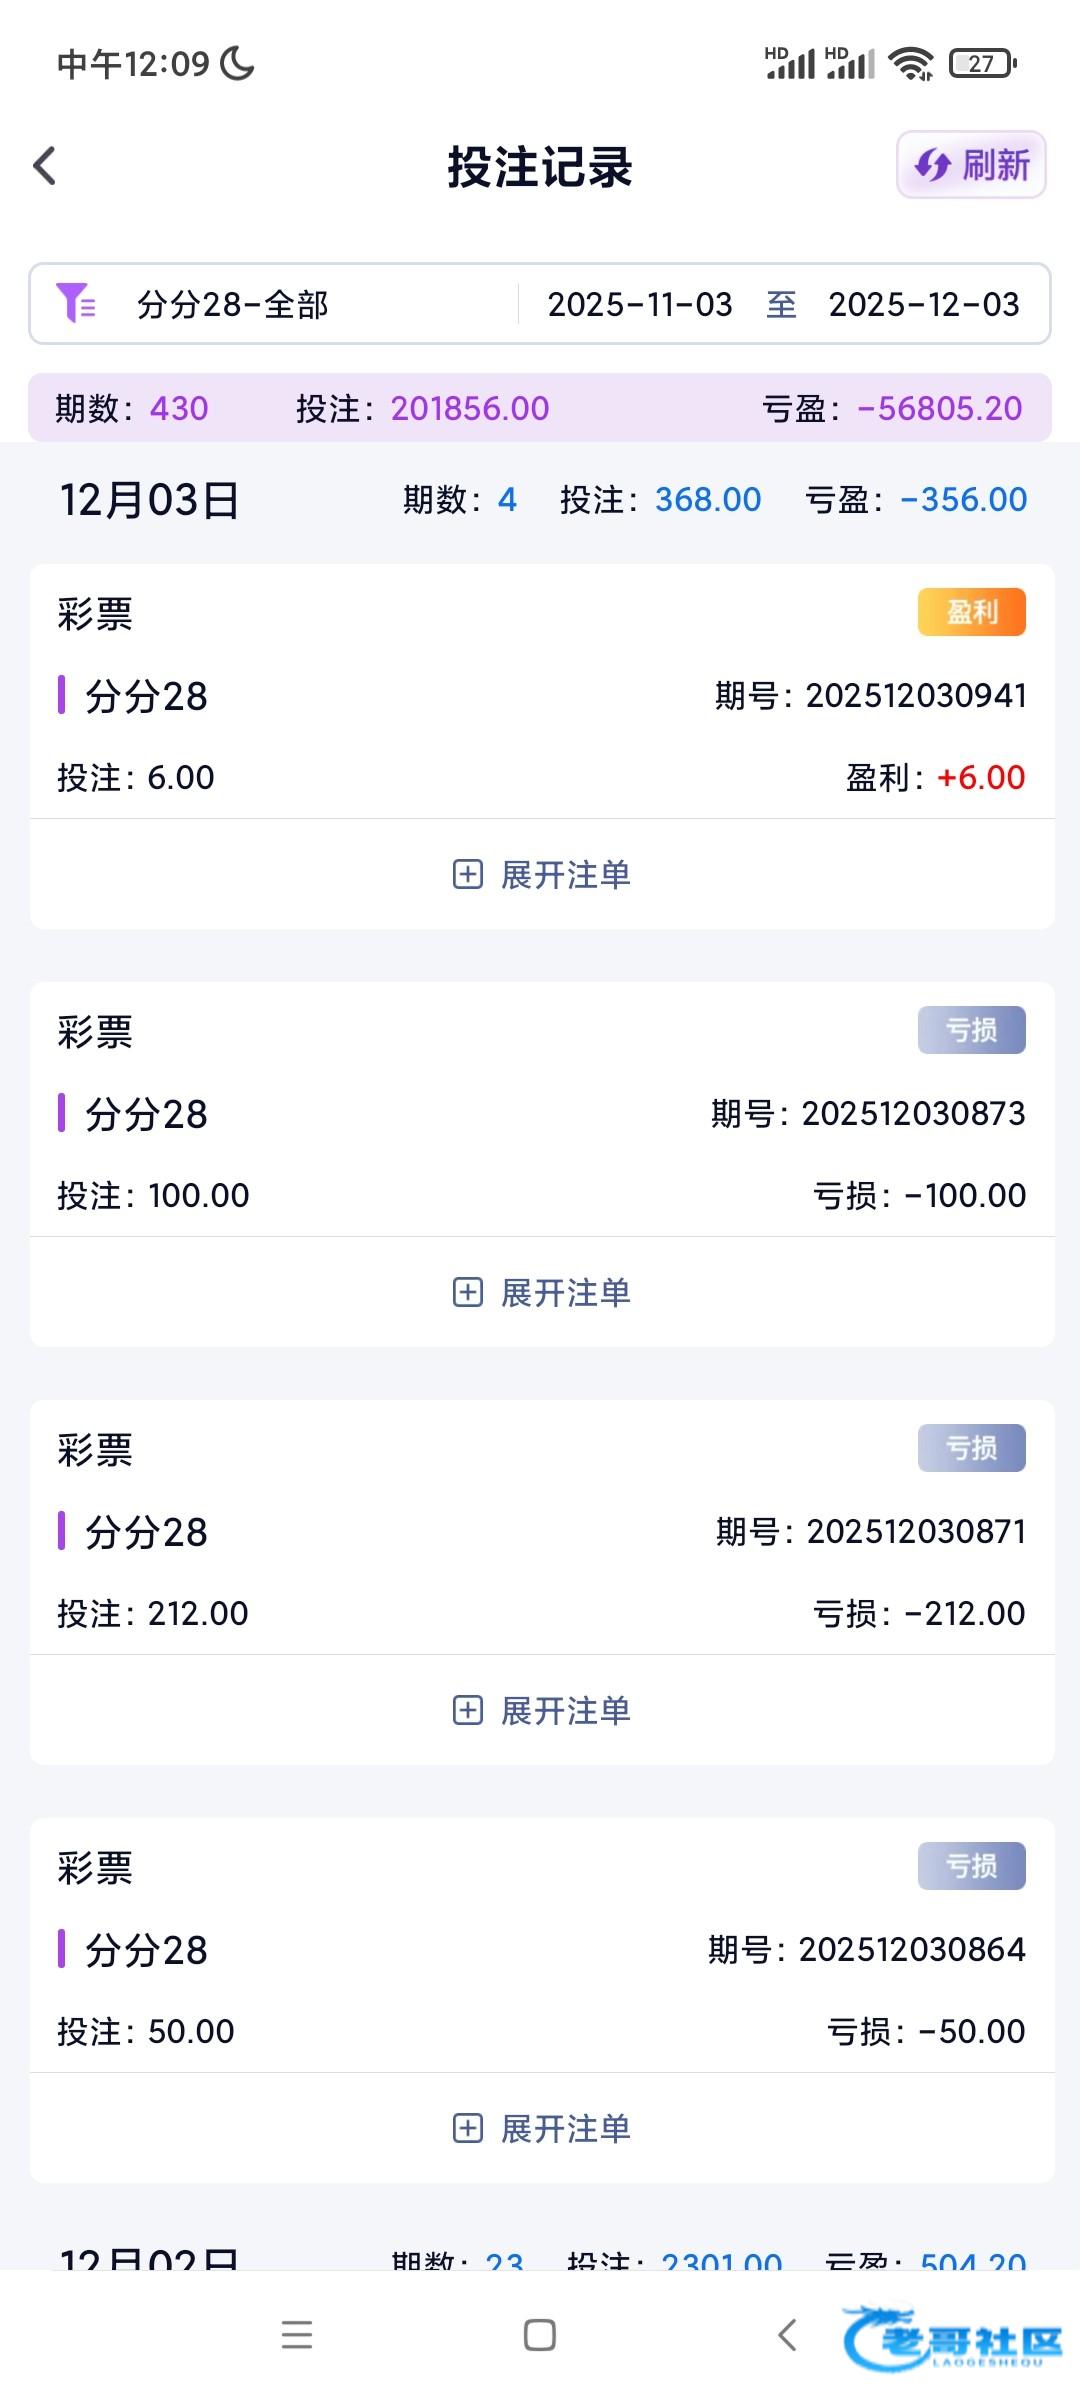
Task: Tap the purple totals summary bar
Action: coord(540,408)
